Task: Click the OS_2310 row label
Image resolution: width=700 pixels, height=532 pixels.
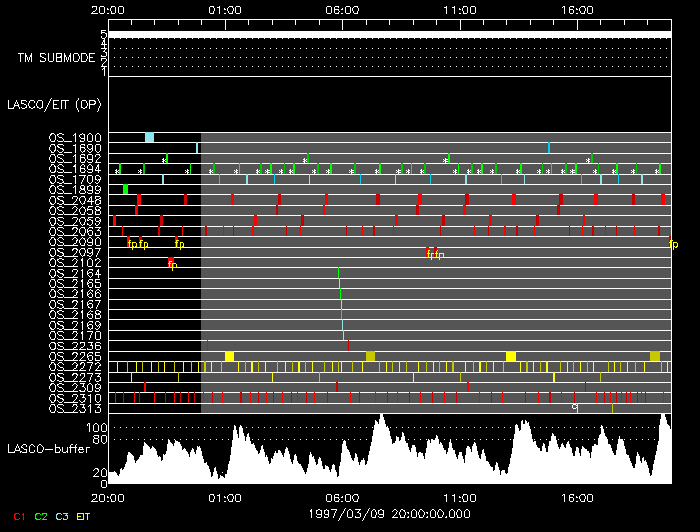Action: point(74,398)
